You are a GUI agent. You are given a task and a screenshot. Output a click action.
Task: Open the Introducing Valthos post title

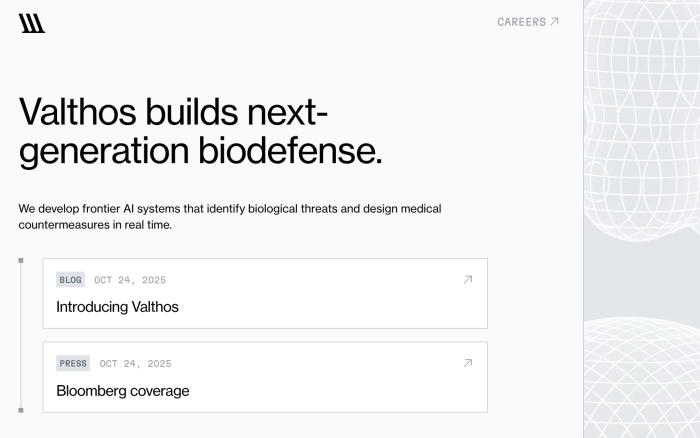(x=117, y=307)
